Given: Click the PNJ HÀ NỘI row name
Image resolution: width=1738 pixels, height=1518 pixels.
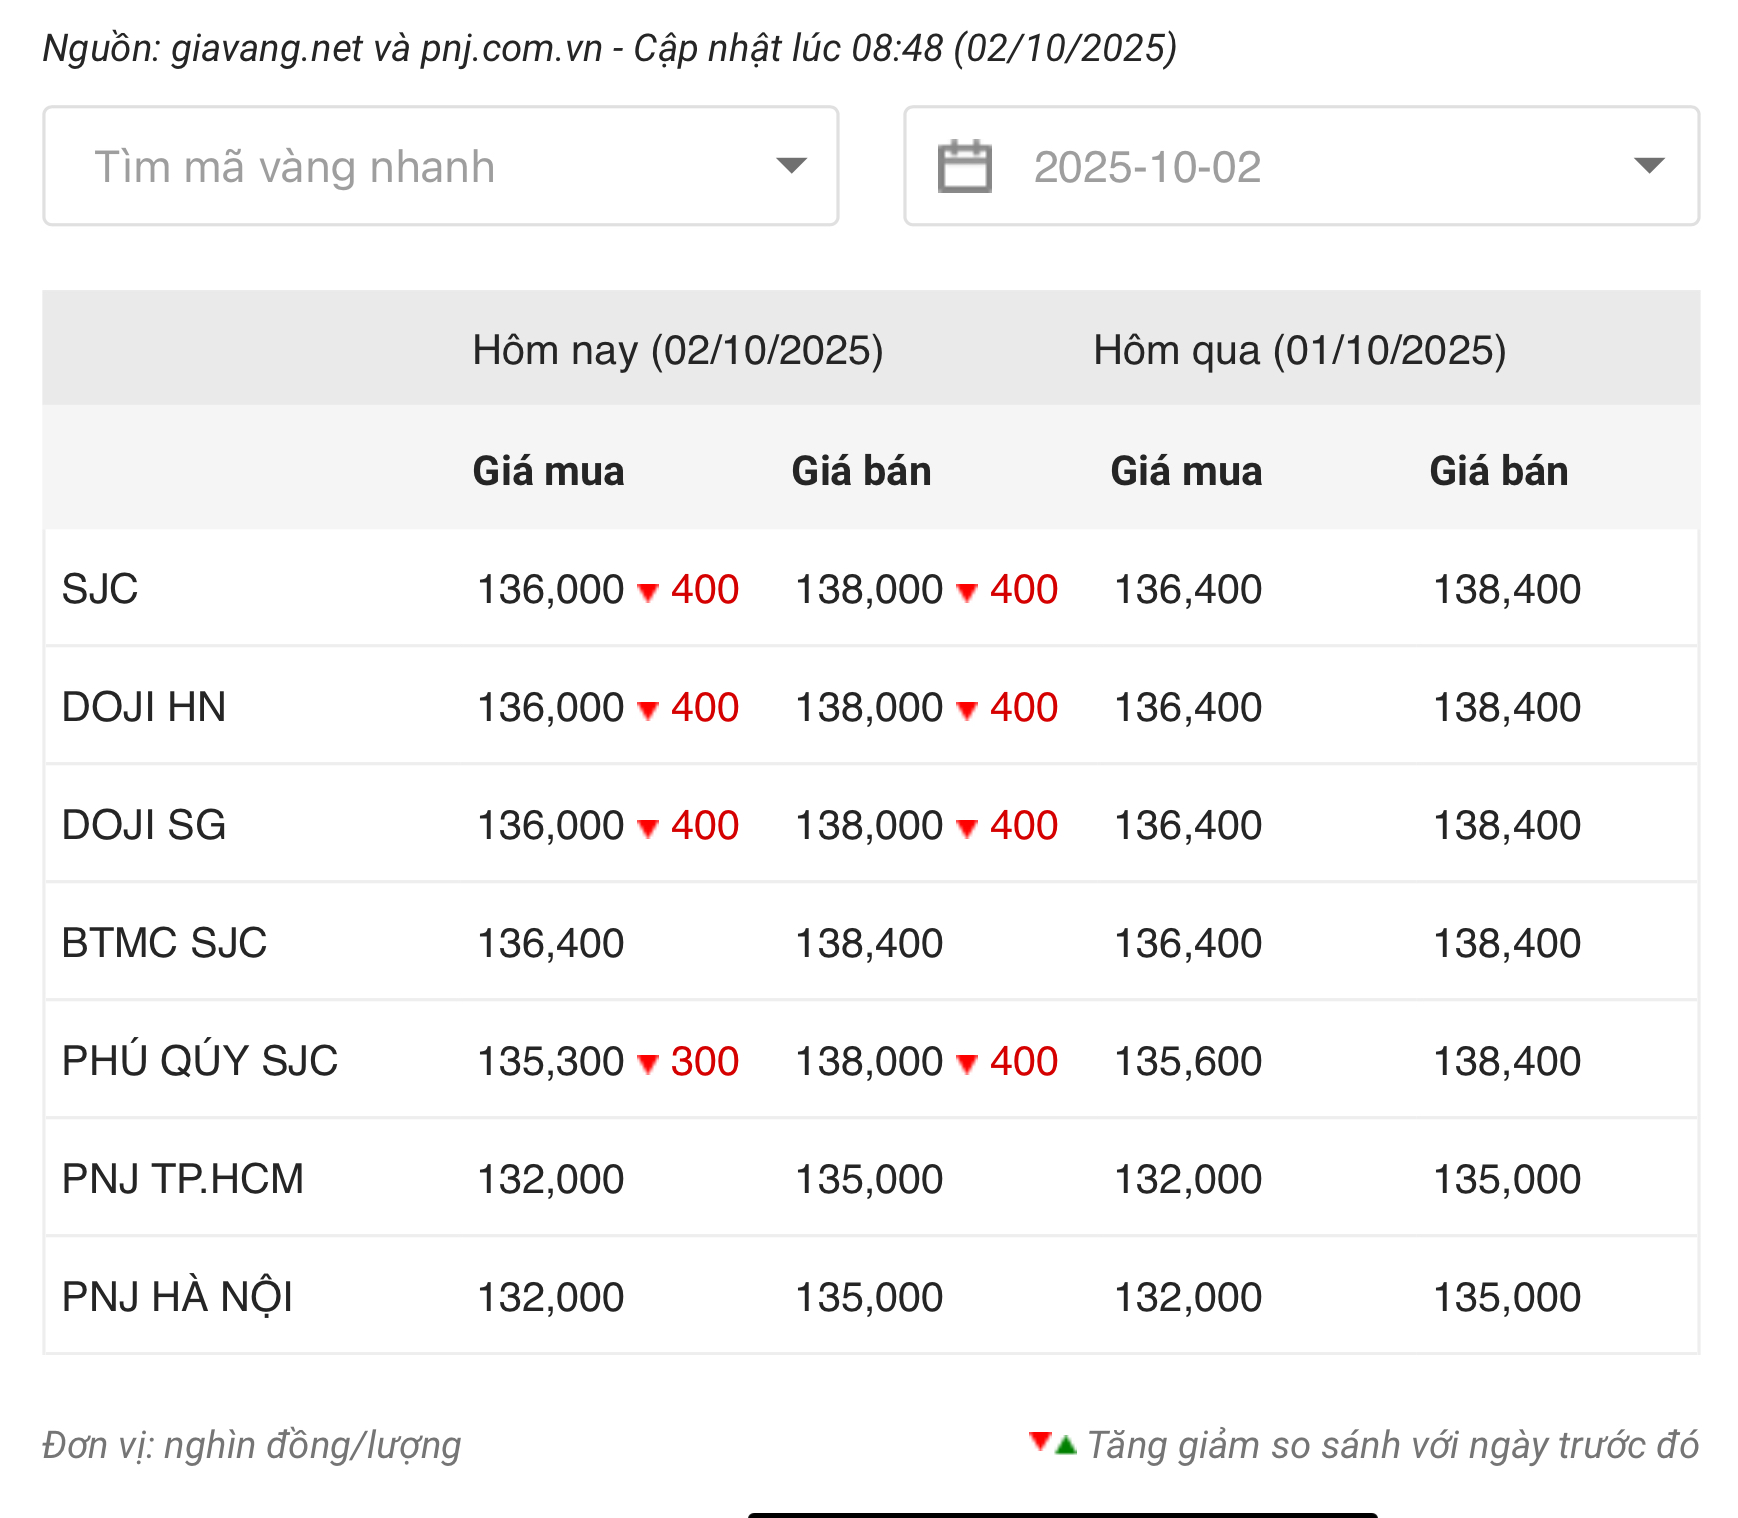Looking at the screenshot, I should click(x=177, y=1297).
